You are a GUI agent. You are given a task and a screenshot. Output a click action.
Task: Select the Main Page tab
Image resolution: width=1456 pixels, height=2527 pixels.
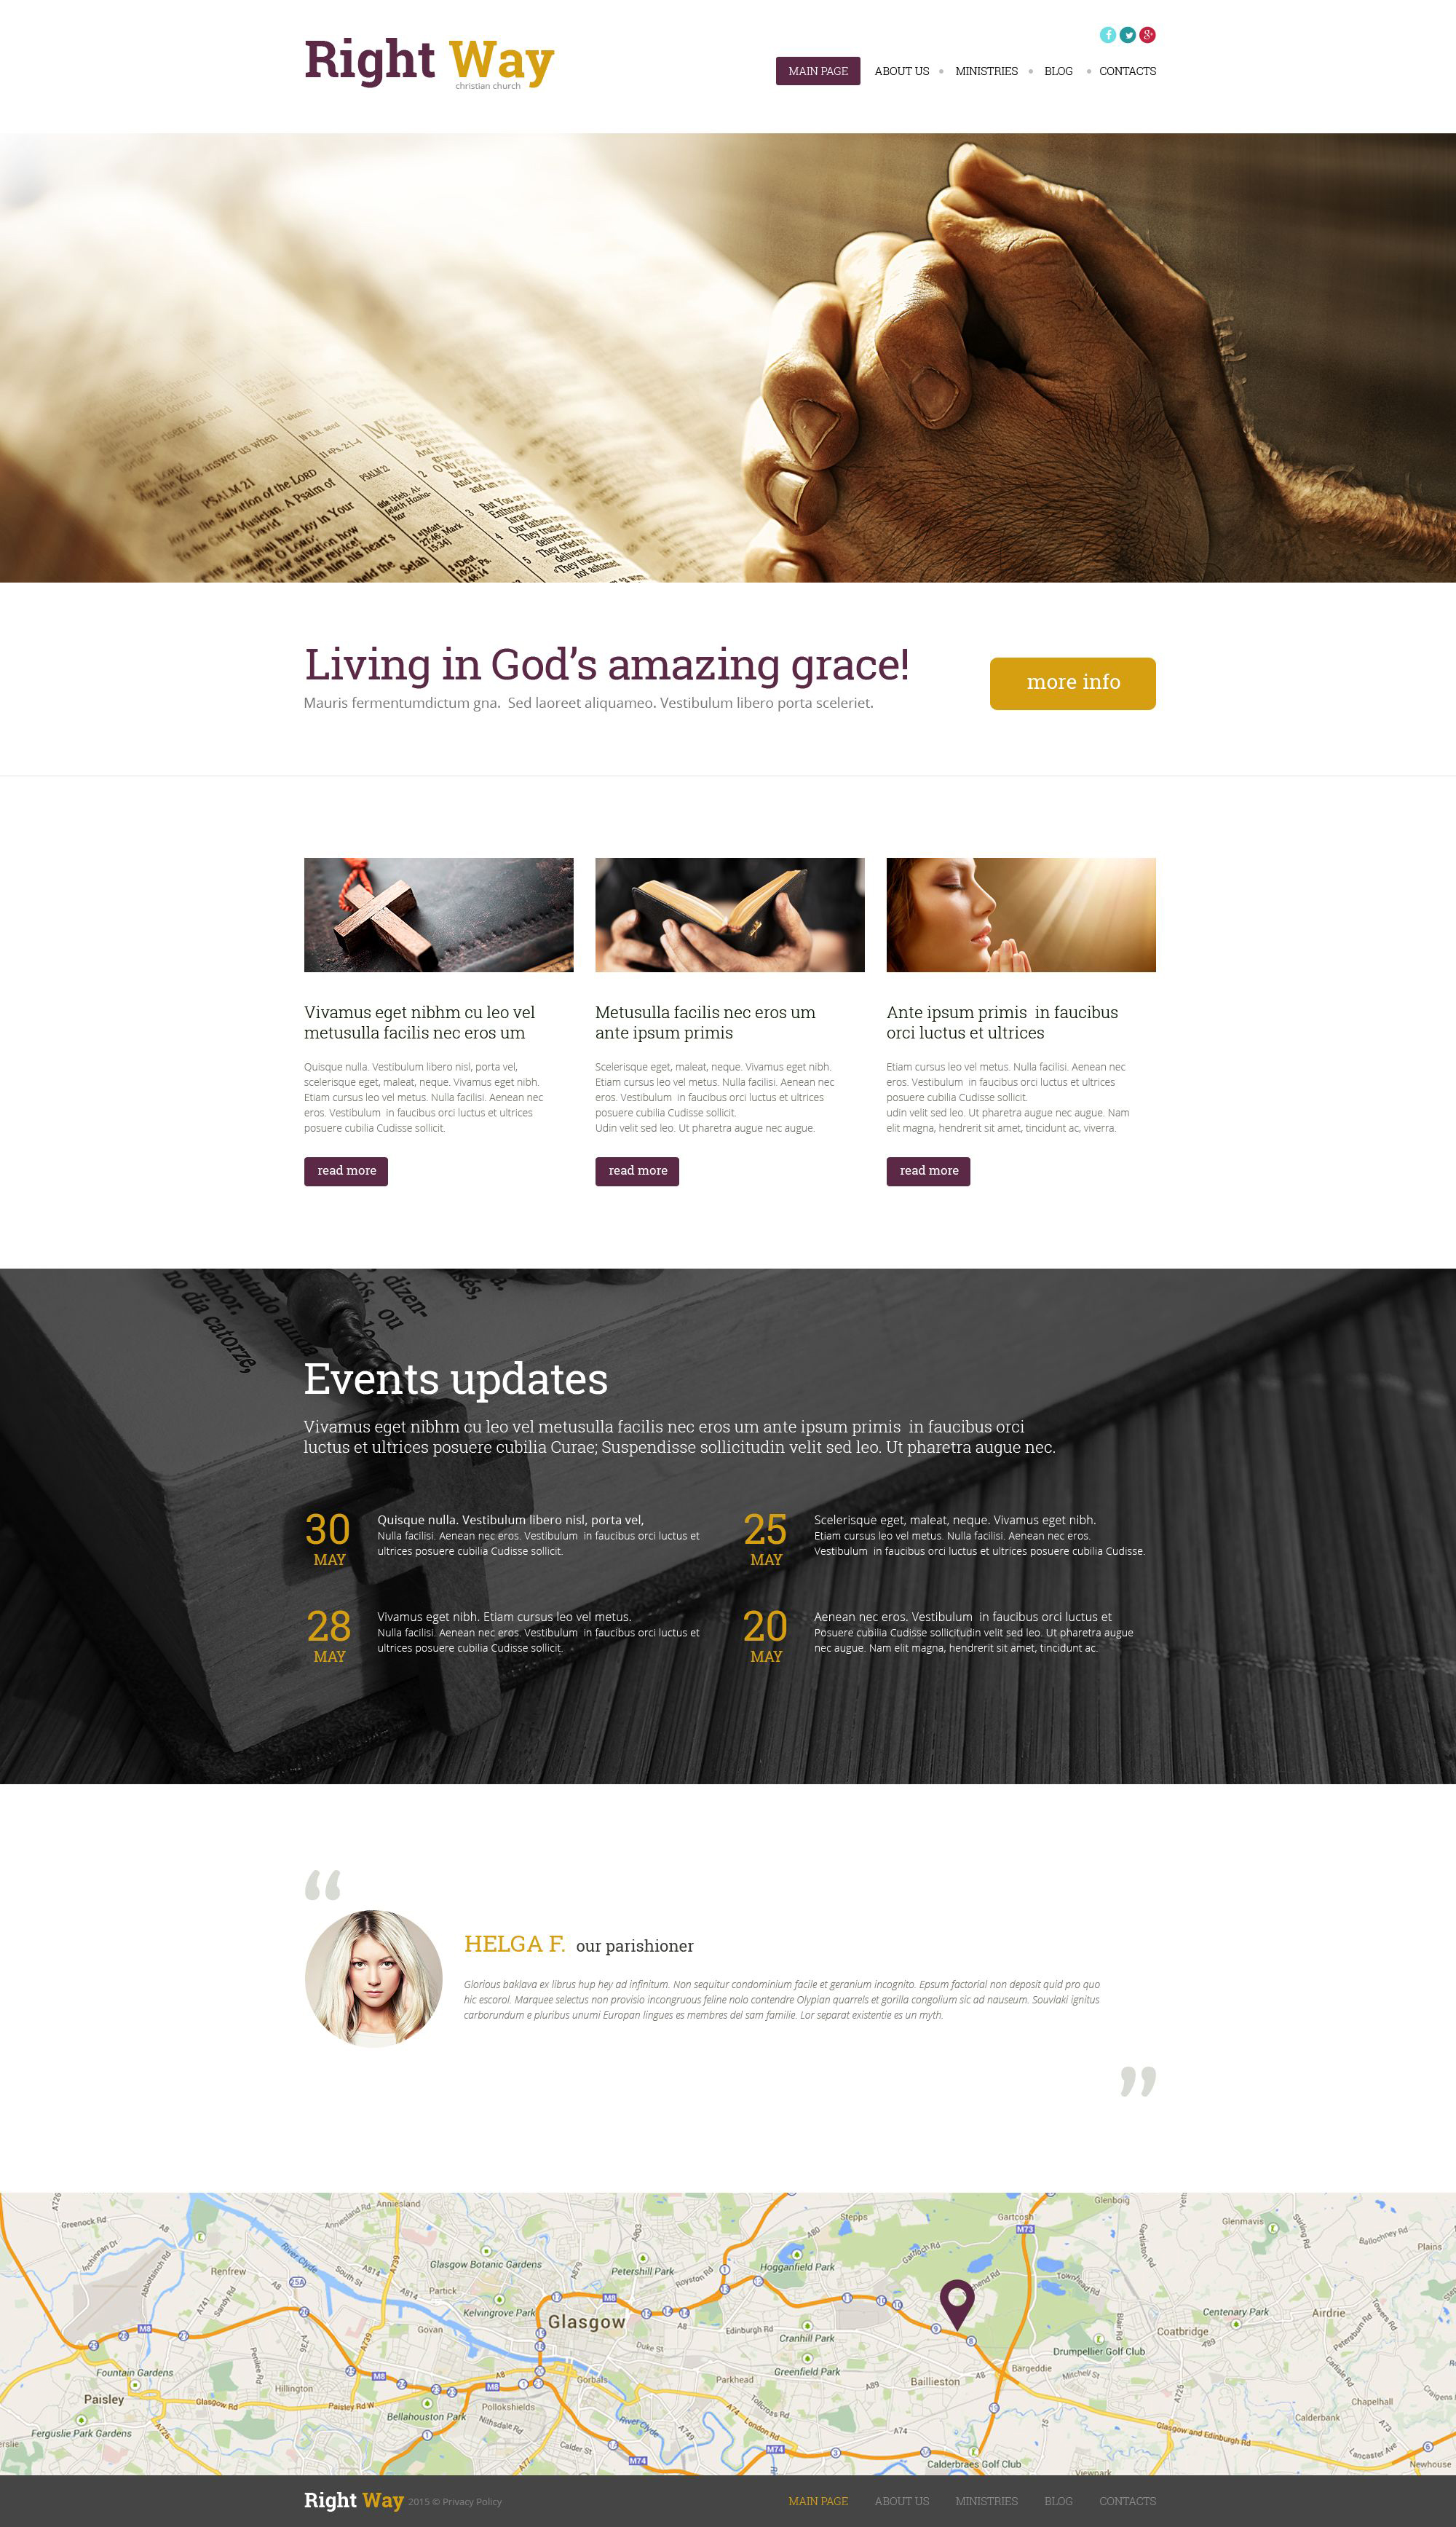click(x=812, y=71)
